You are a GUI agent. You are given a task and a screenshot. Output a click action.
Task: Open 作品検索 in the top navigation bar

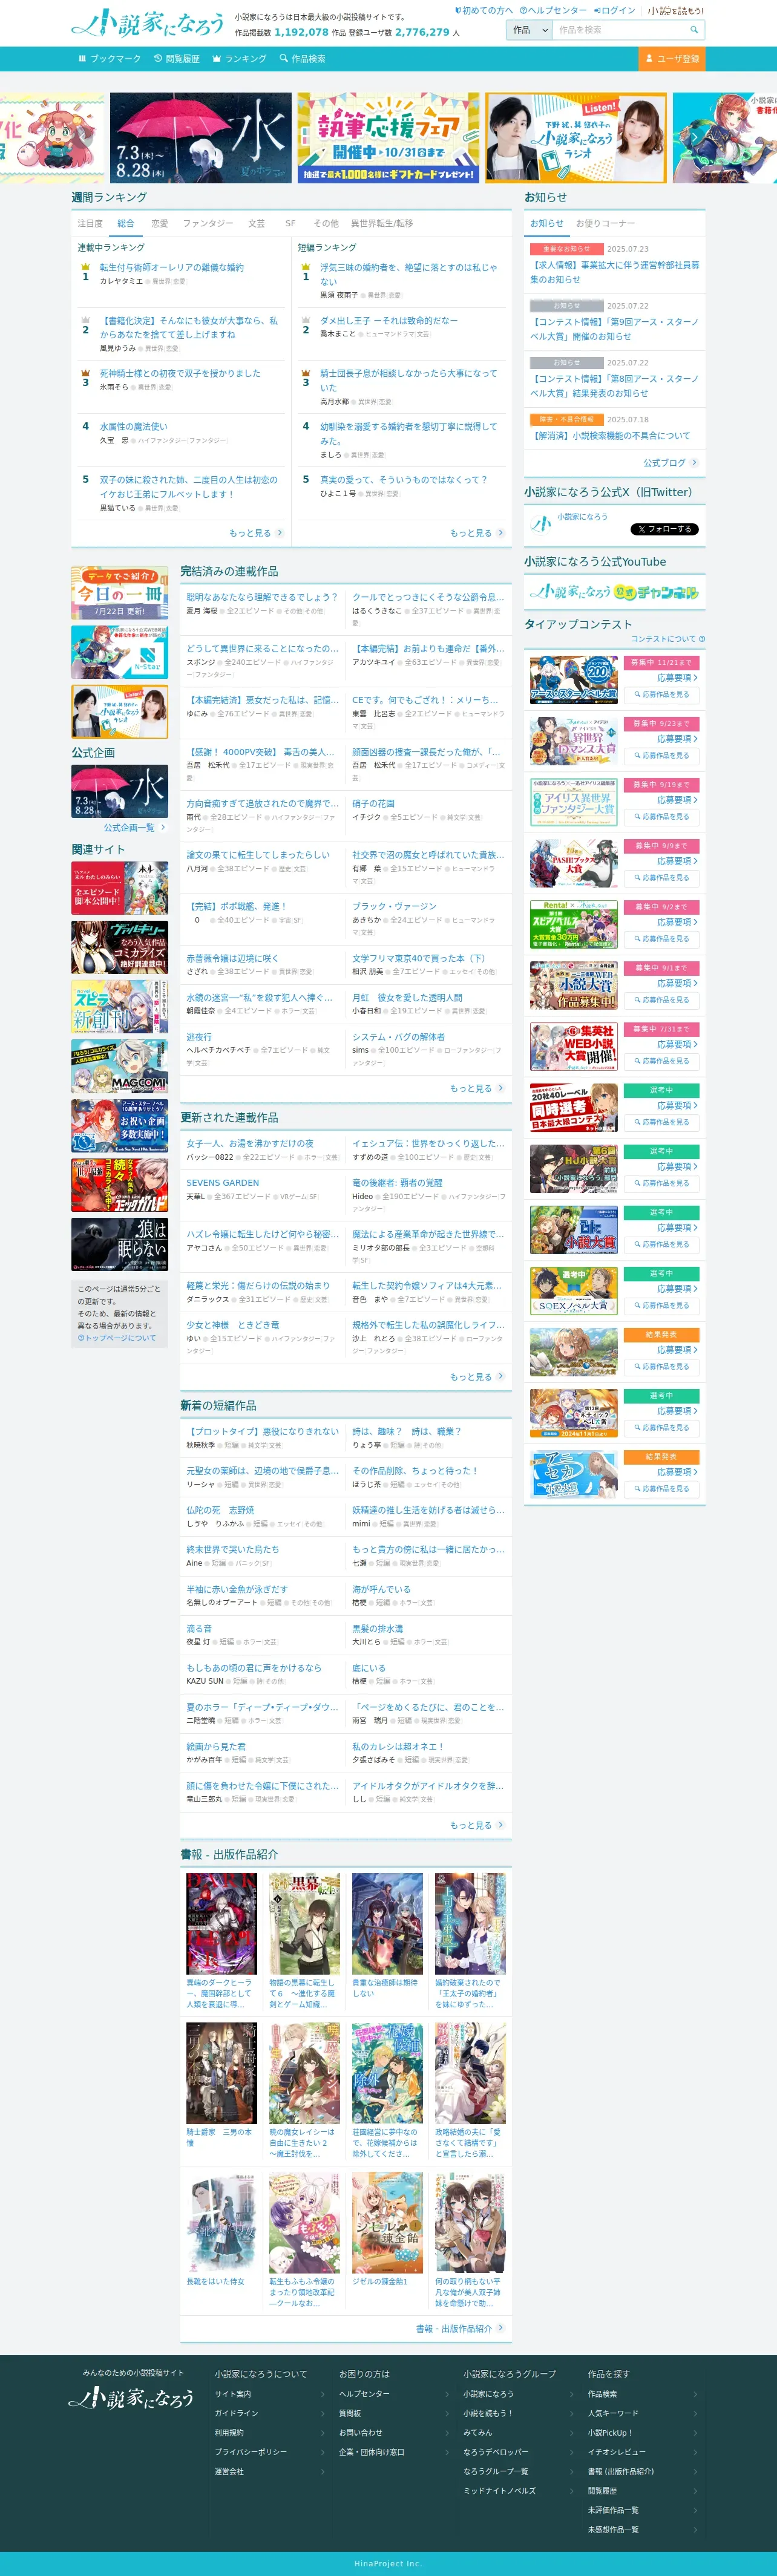(303, 59)
